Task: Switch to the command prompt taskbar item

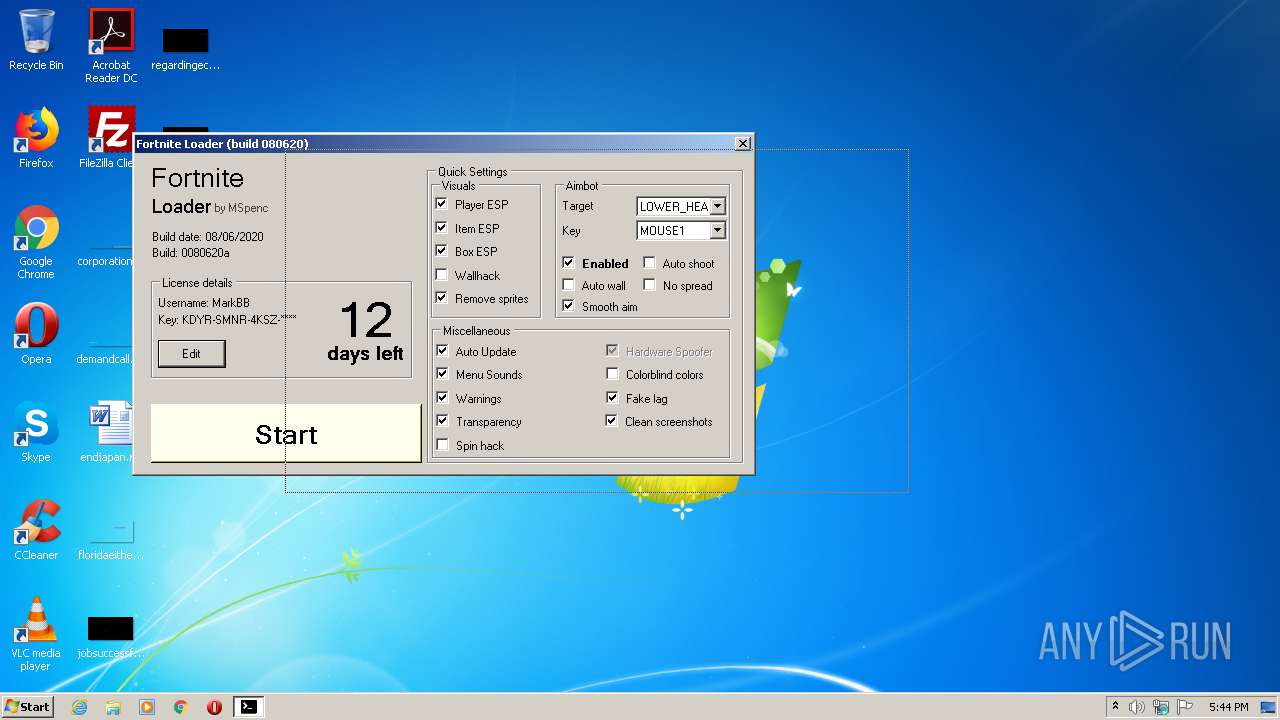Action: [x=248, y=707]
